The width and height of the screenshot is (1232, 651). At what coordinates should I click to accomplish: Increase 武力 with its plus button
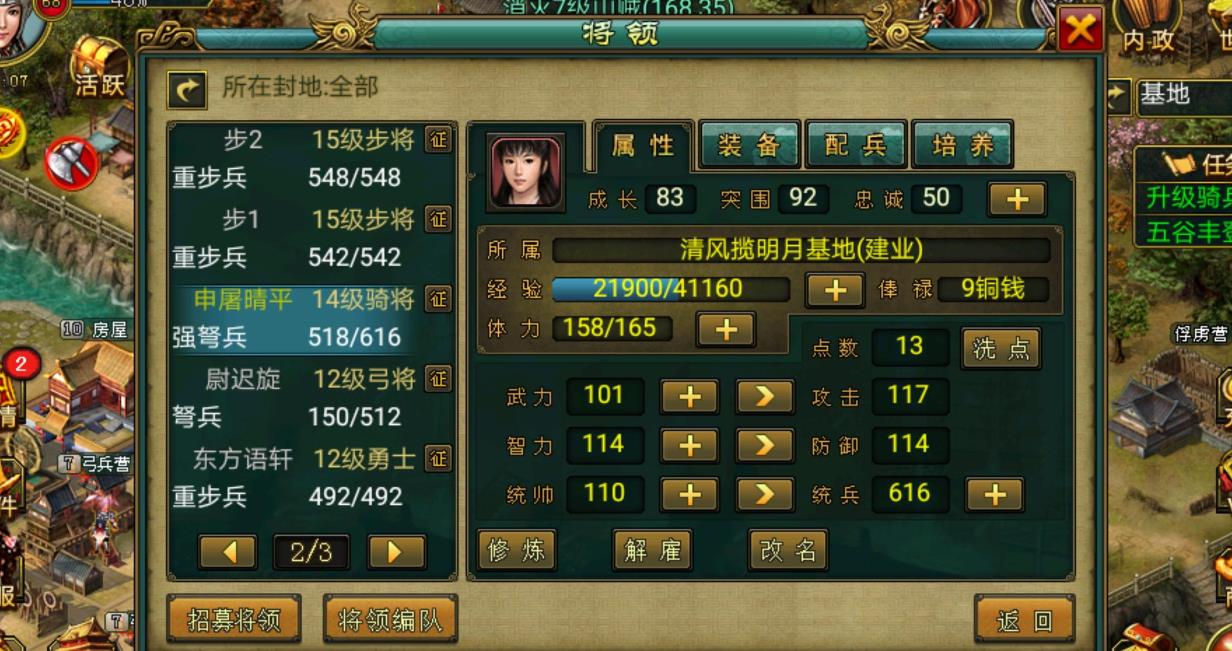689,396
